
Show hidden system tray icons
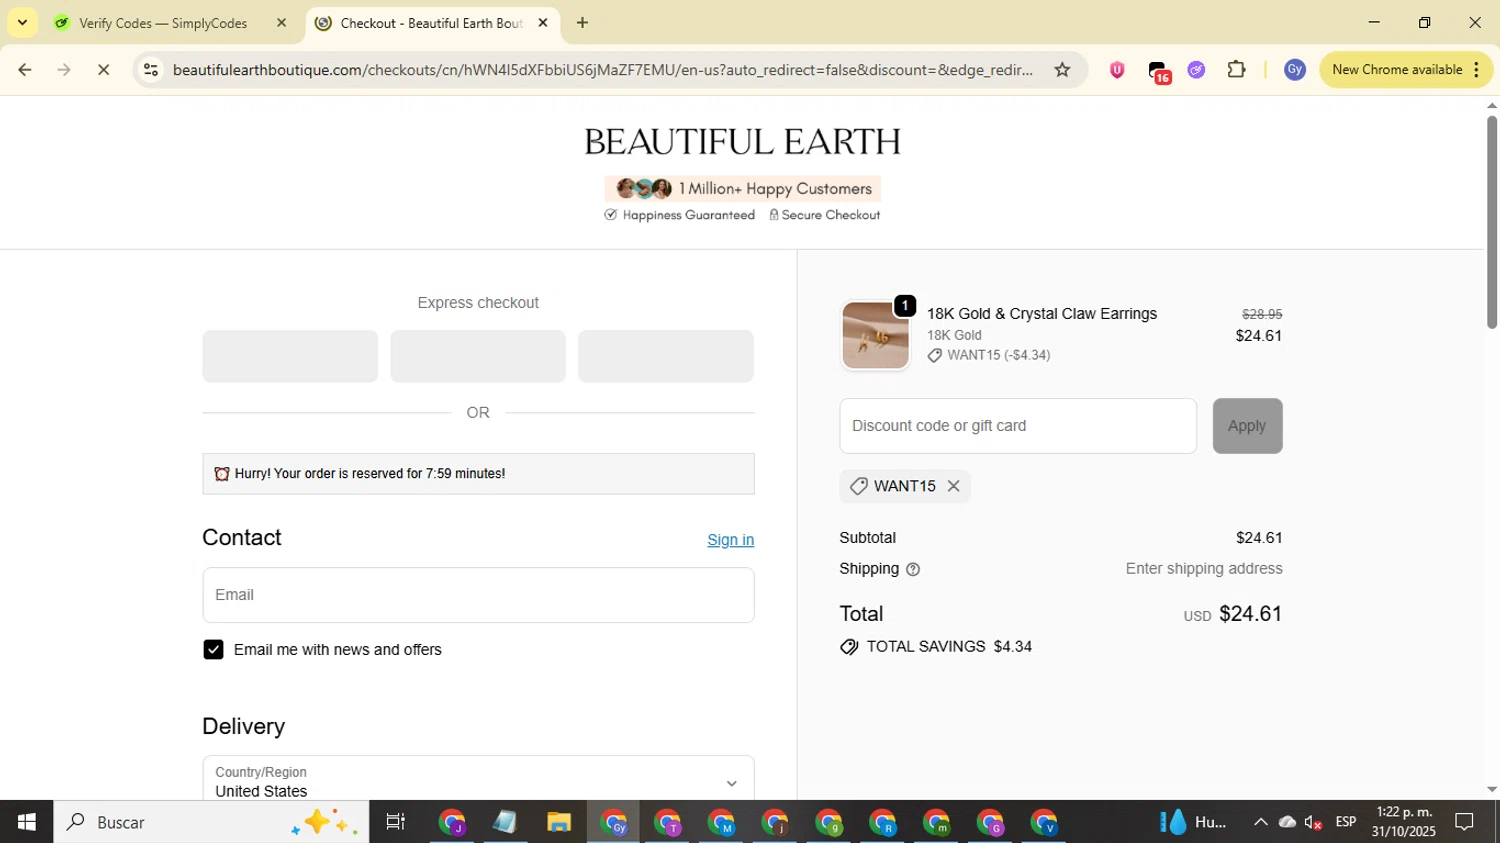(x=1260, y=822)
